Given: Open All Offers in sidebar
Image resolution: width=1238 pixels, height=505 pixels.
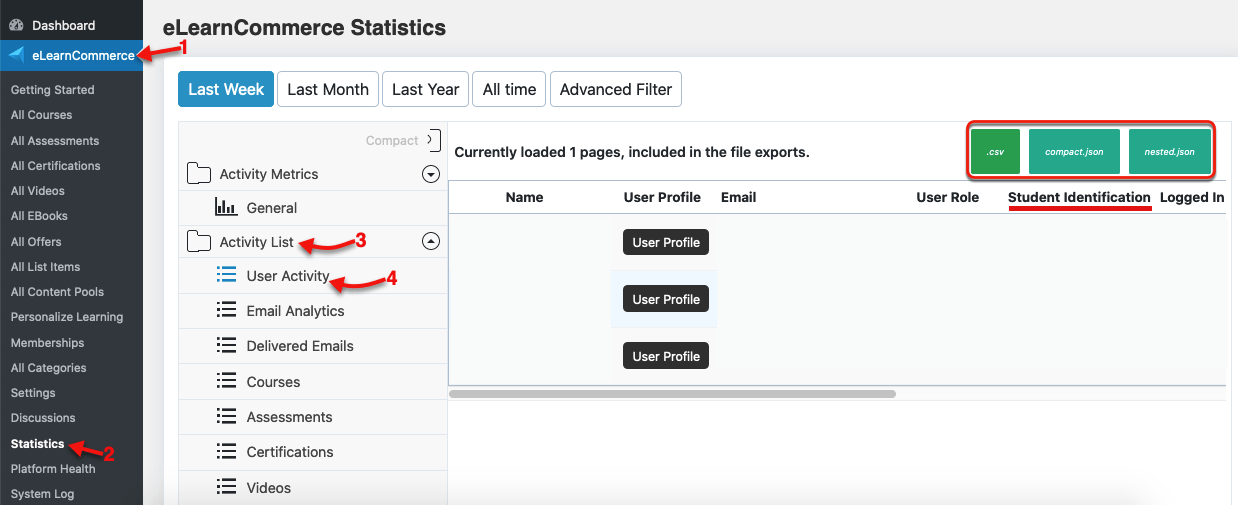Looking at the screenshot, I should 36,242.
